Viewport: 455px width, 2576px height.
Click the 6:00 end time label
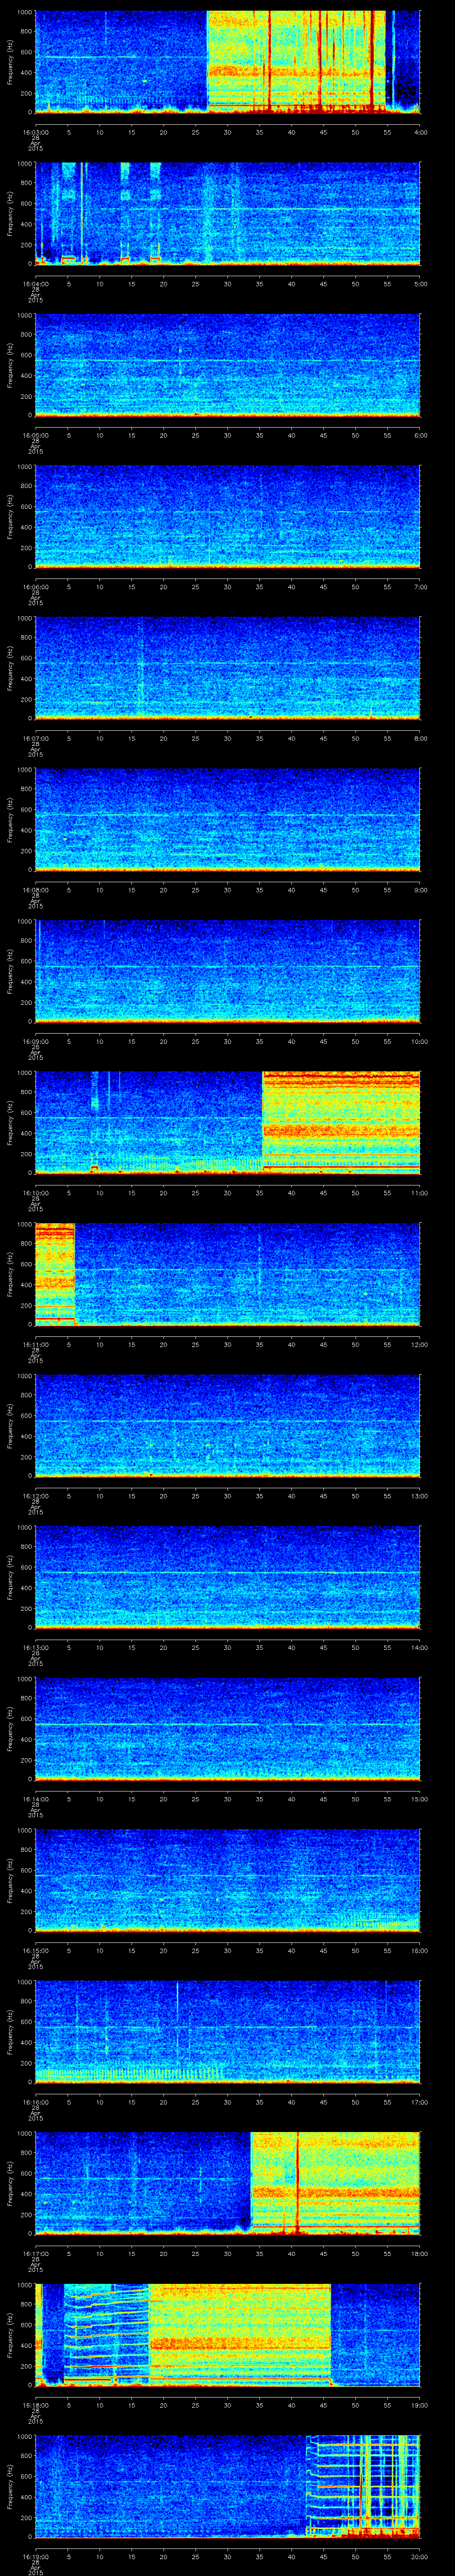point(420,436)
